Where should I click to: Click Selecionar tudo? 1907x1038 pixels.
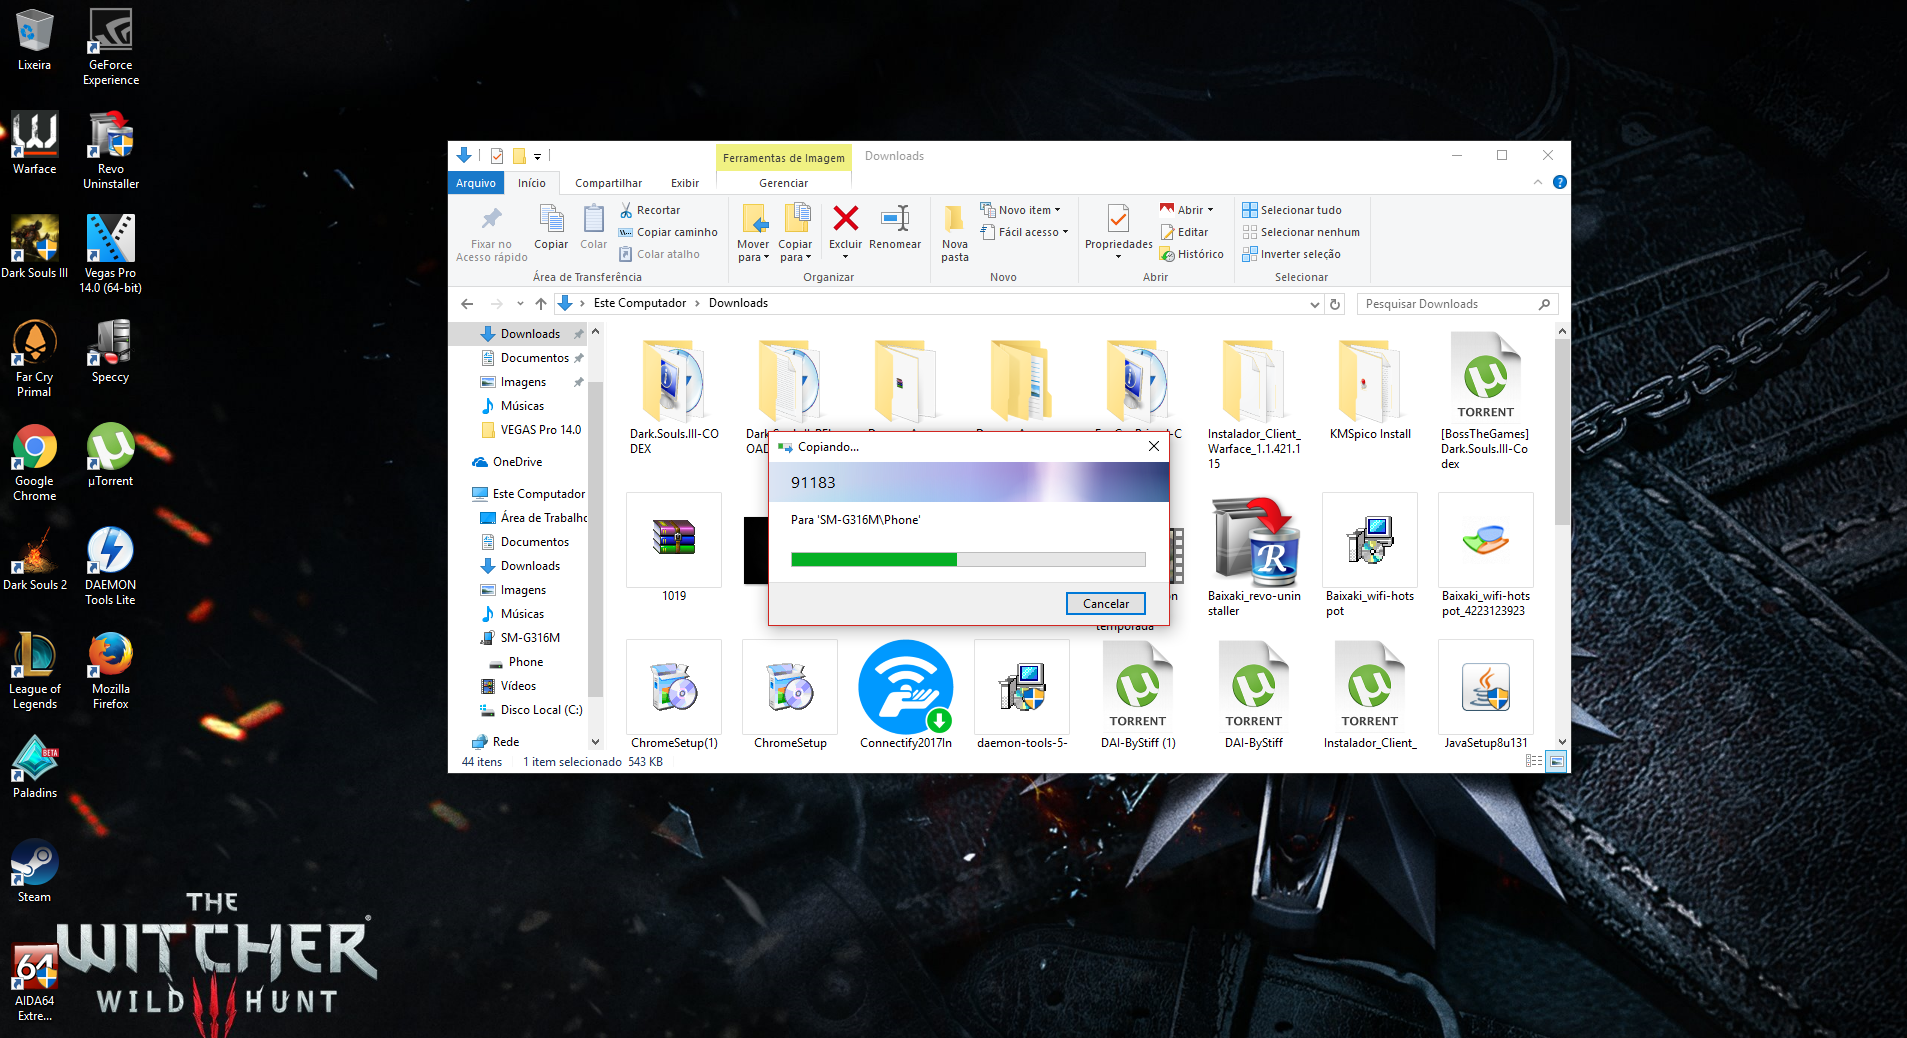(x=1292, y=210)
